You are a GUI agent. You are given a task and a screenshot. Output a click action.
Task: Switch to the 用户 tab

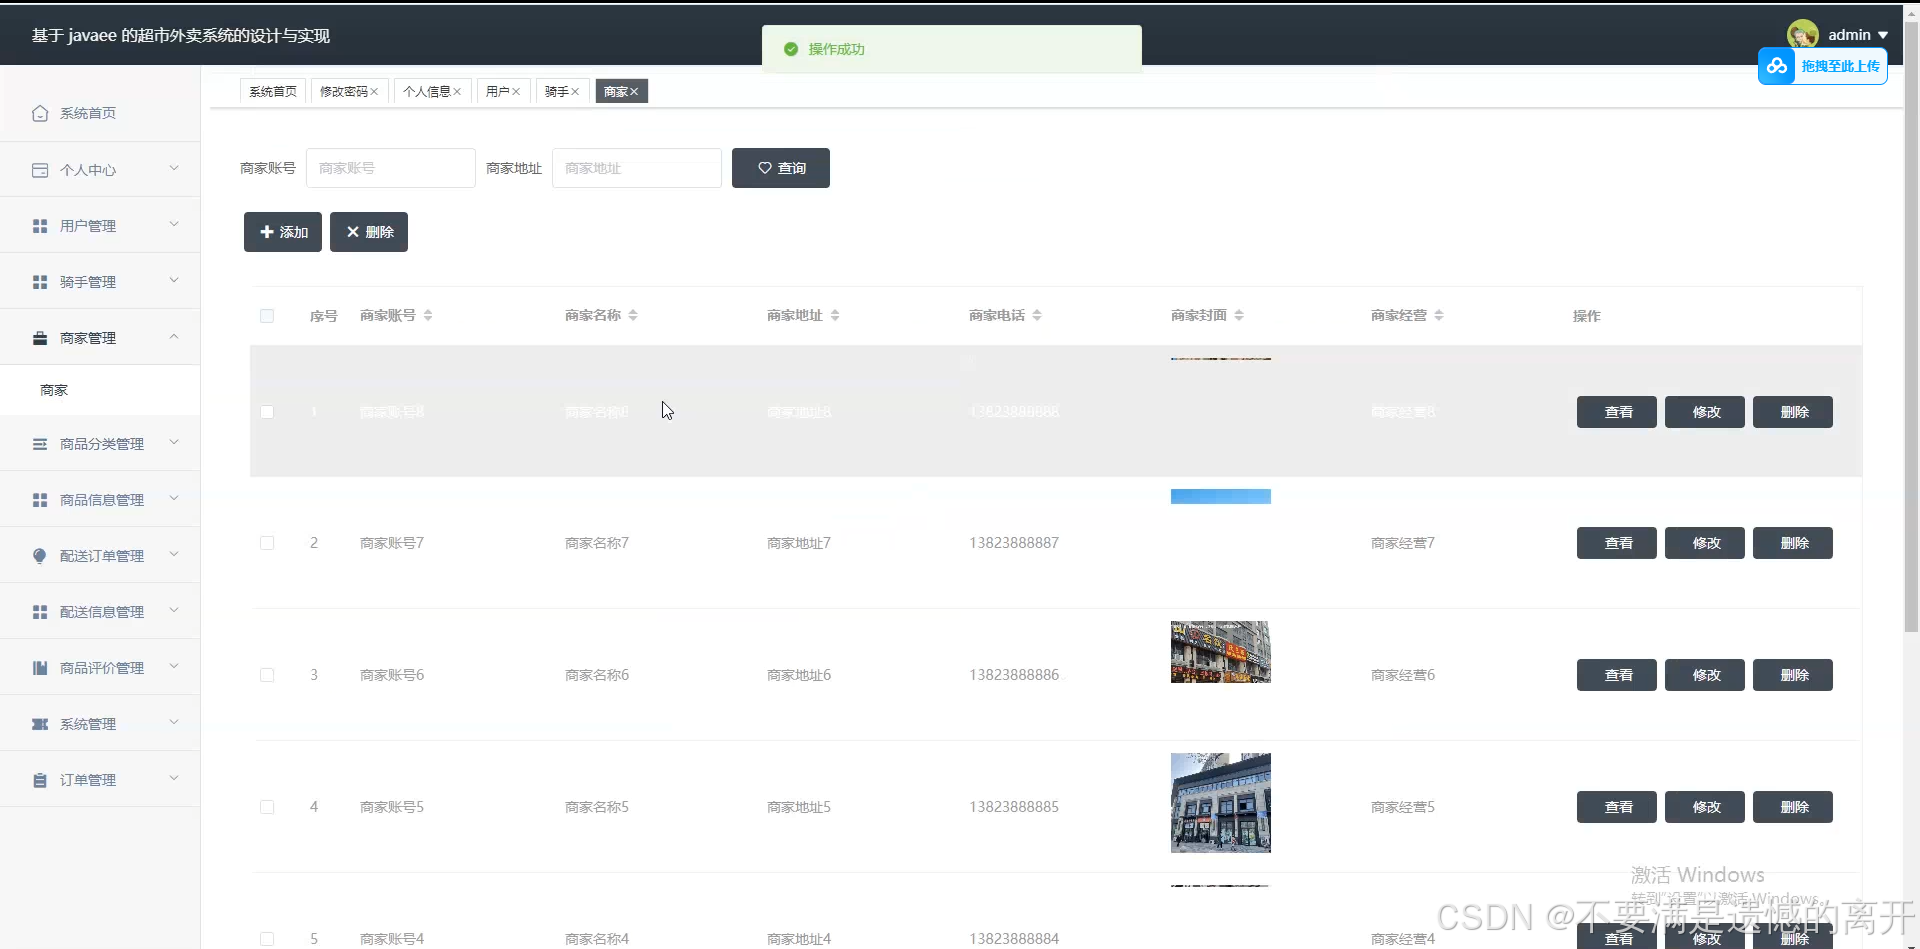point(498,92)
